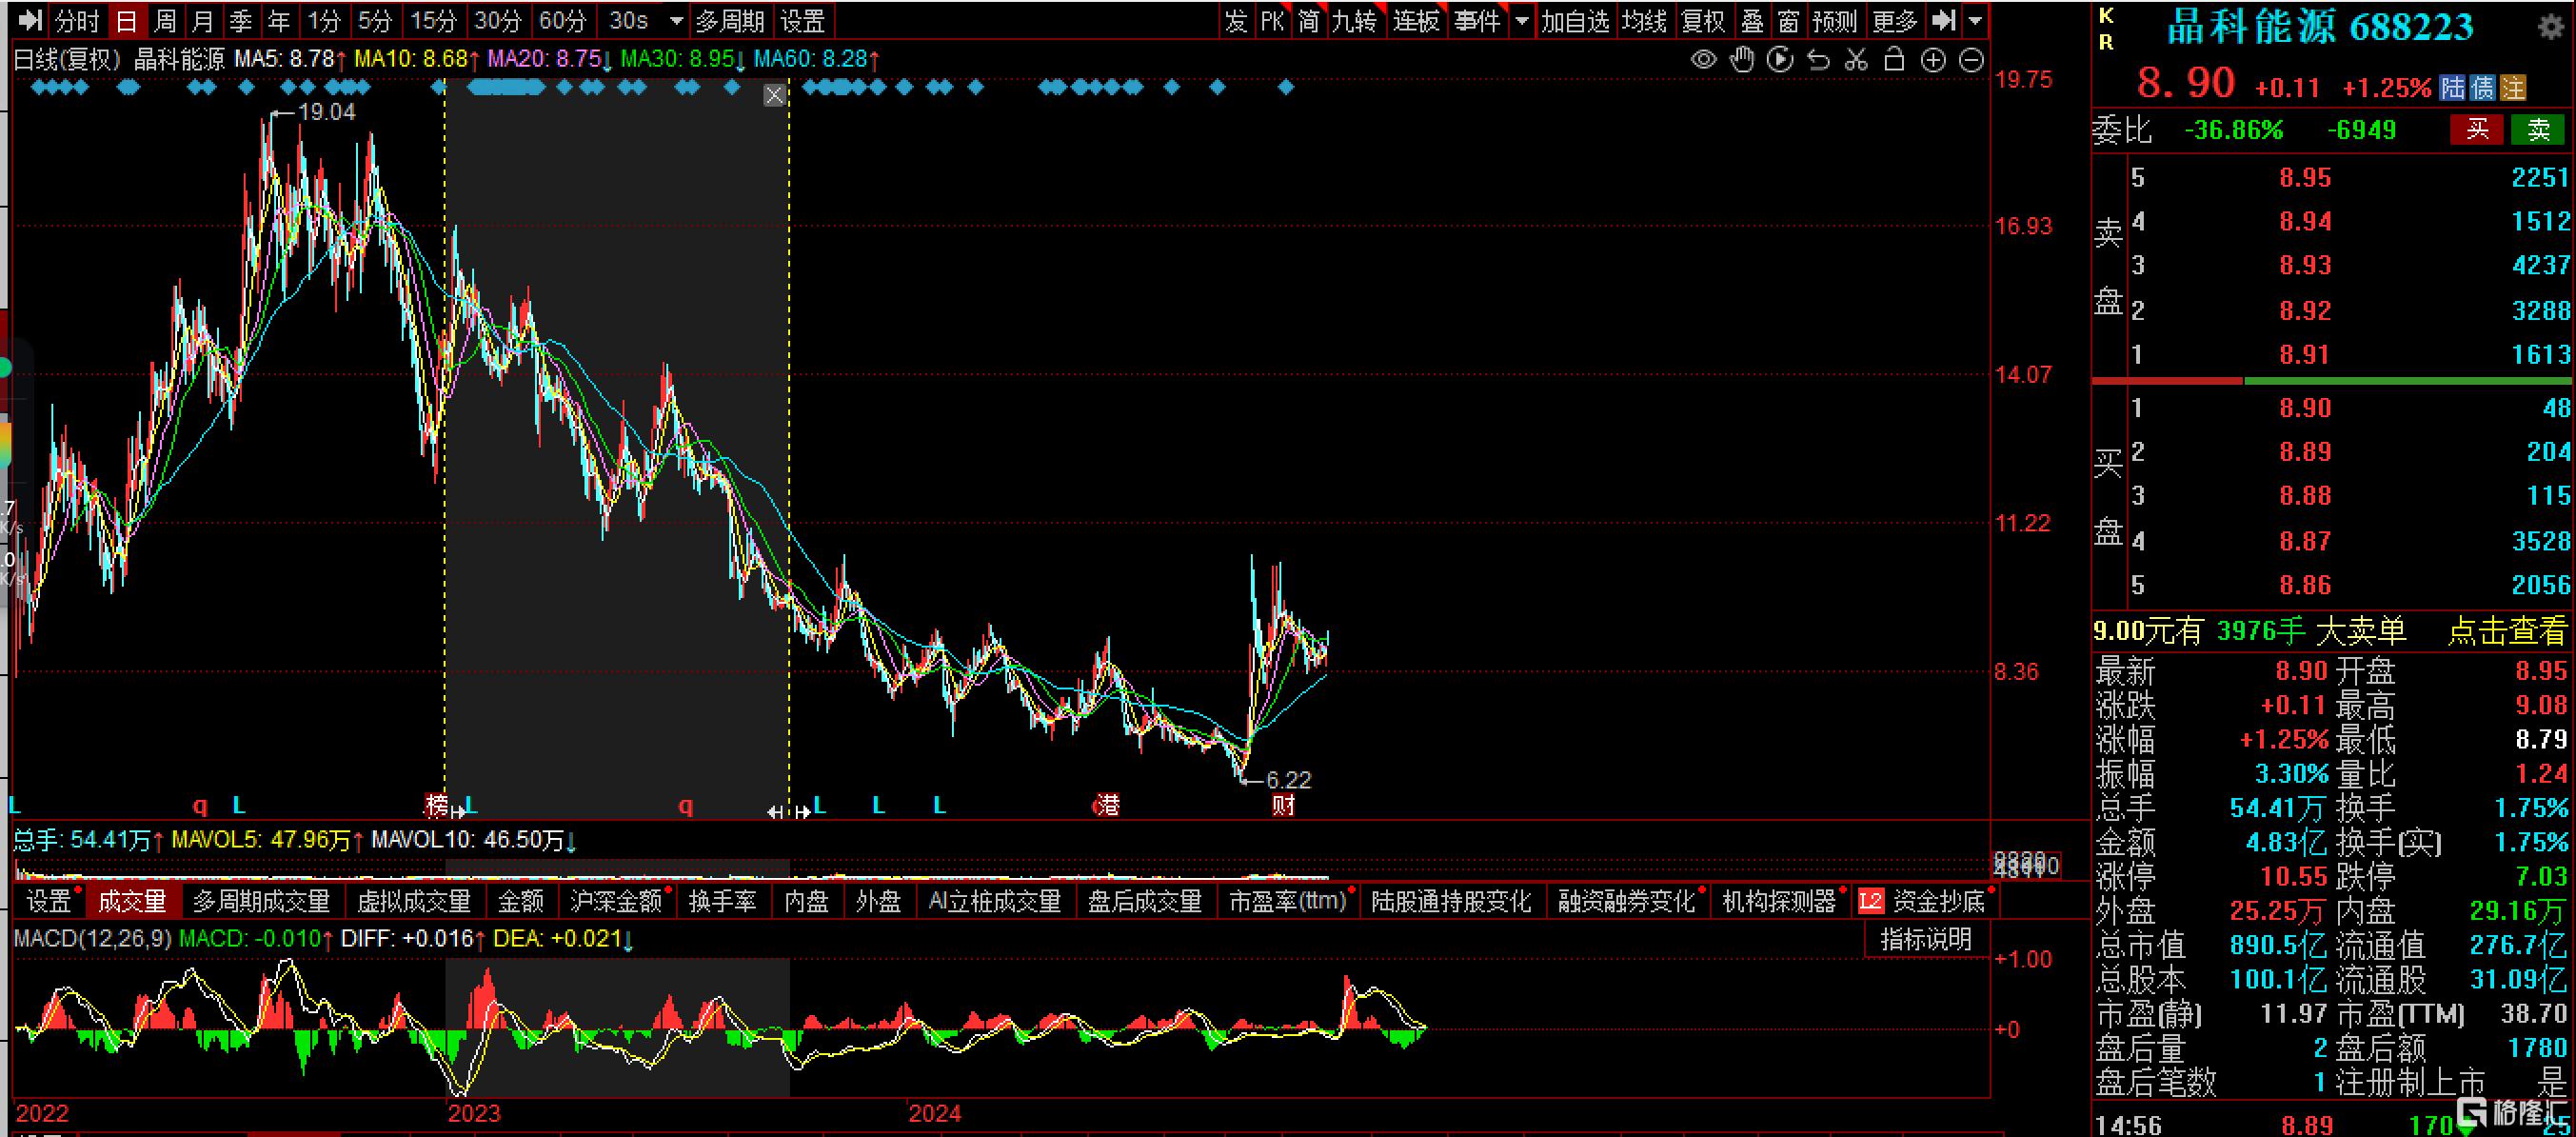This screenshot has width=2576, height=1137.
Task: Click the K/R label beside stock name
Action: click(x=2107, y=28)
